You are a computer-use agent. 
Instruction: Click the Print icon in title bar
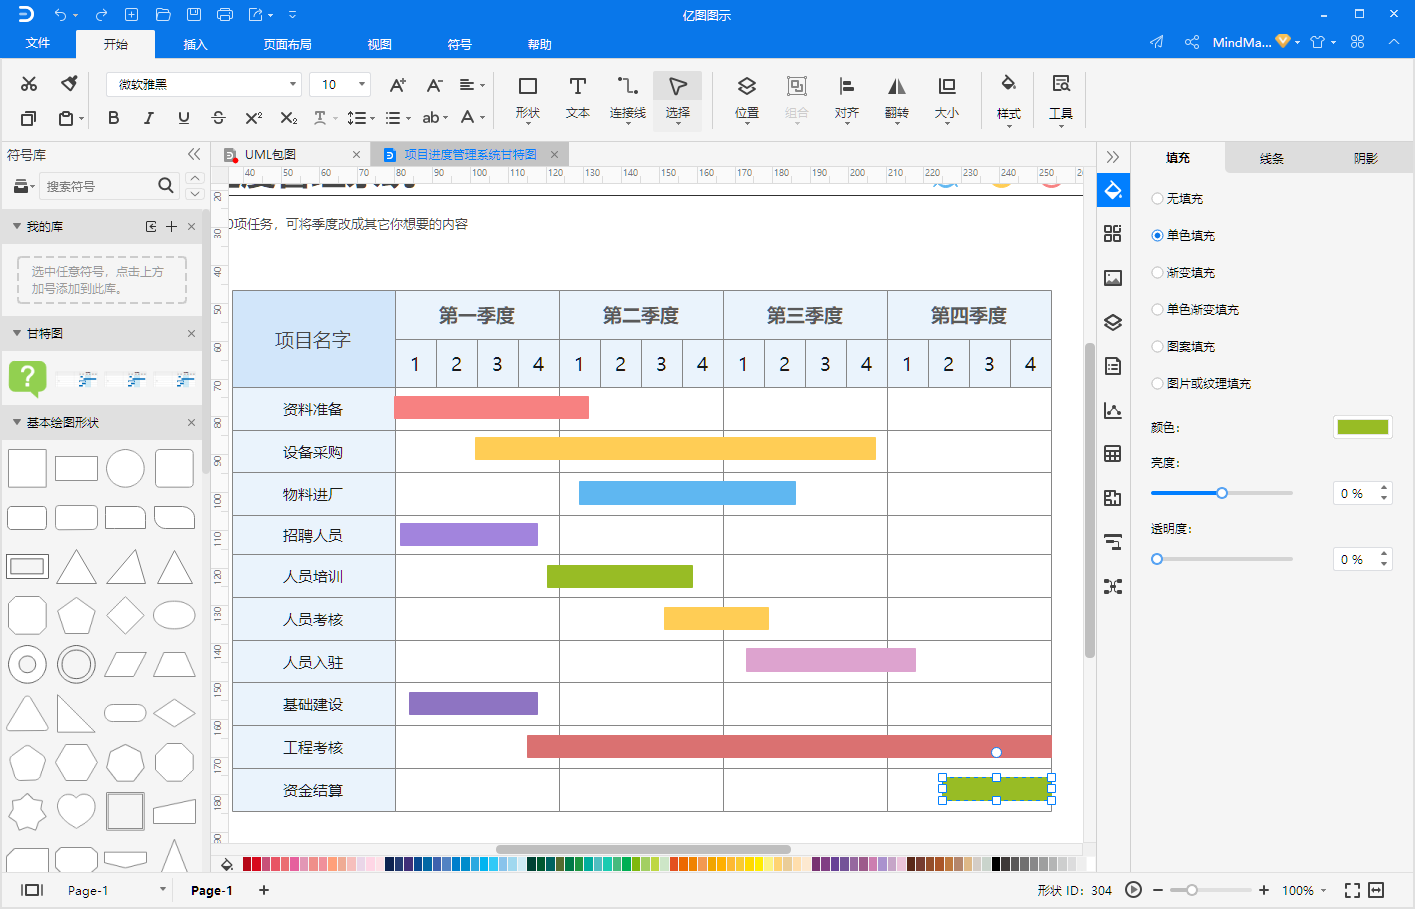click(x=225, y=15)
